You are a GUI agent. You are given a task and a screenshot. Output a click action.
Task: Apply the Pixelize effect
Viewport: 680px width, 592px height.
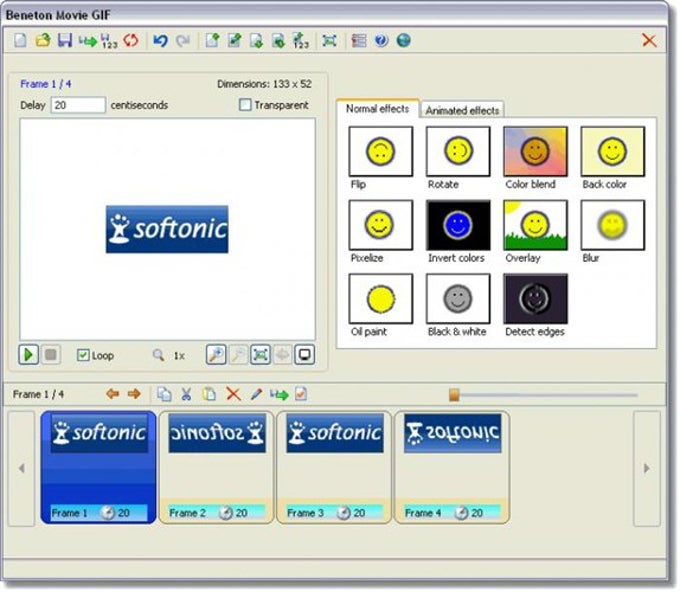[x=381, y=225]
